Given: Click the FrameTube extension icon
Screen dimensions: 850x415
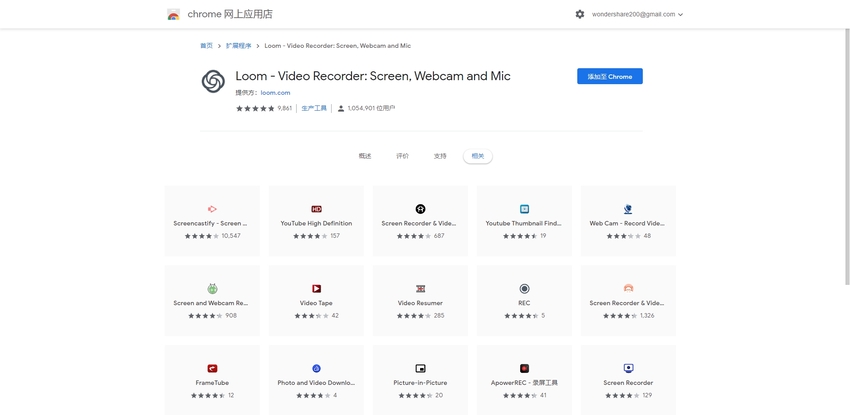Looking at the screenshot, I should (x=212, y=368).
